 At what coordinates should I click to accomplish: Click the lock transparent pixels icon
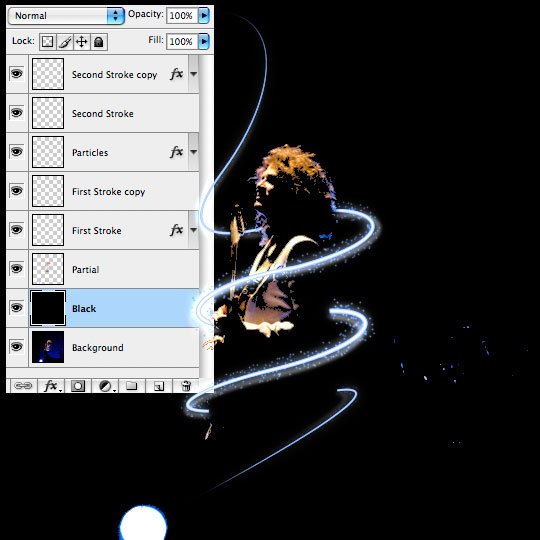click(48, 42)
